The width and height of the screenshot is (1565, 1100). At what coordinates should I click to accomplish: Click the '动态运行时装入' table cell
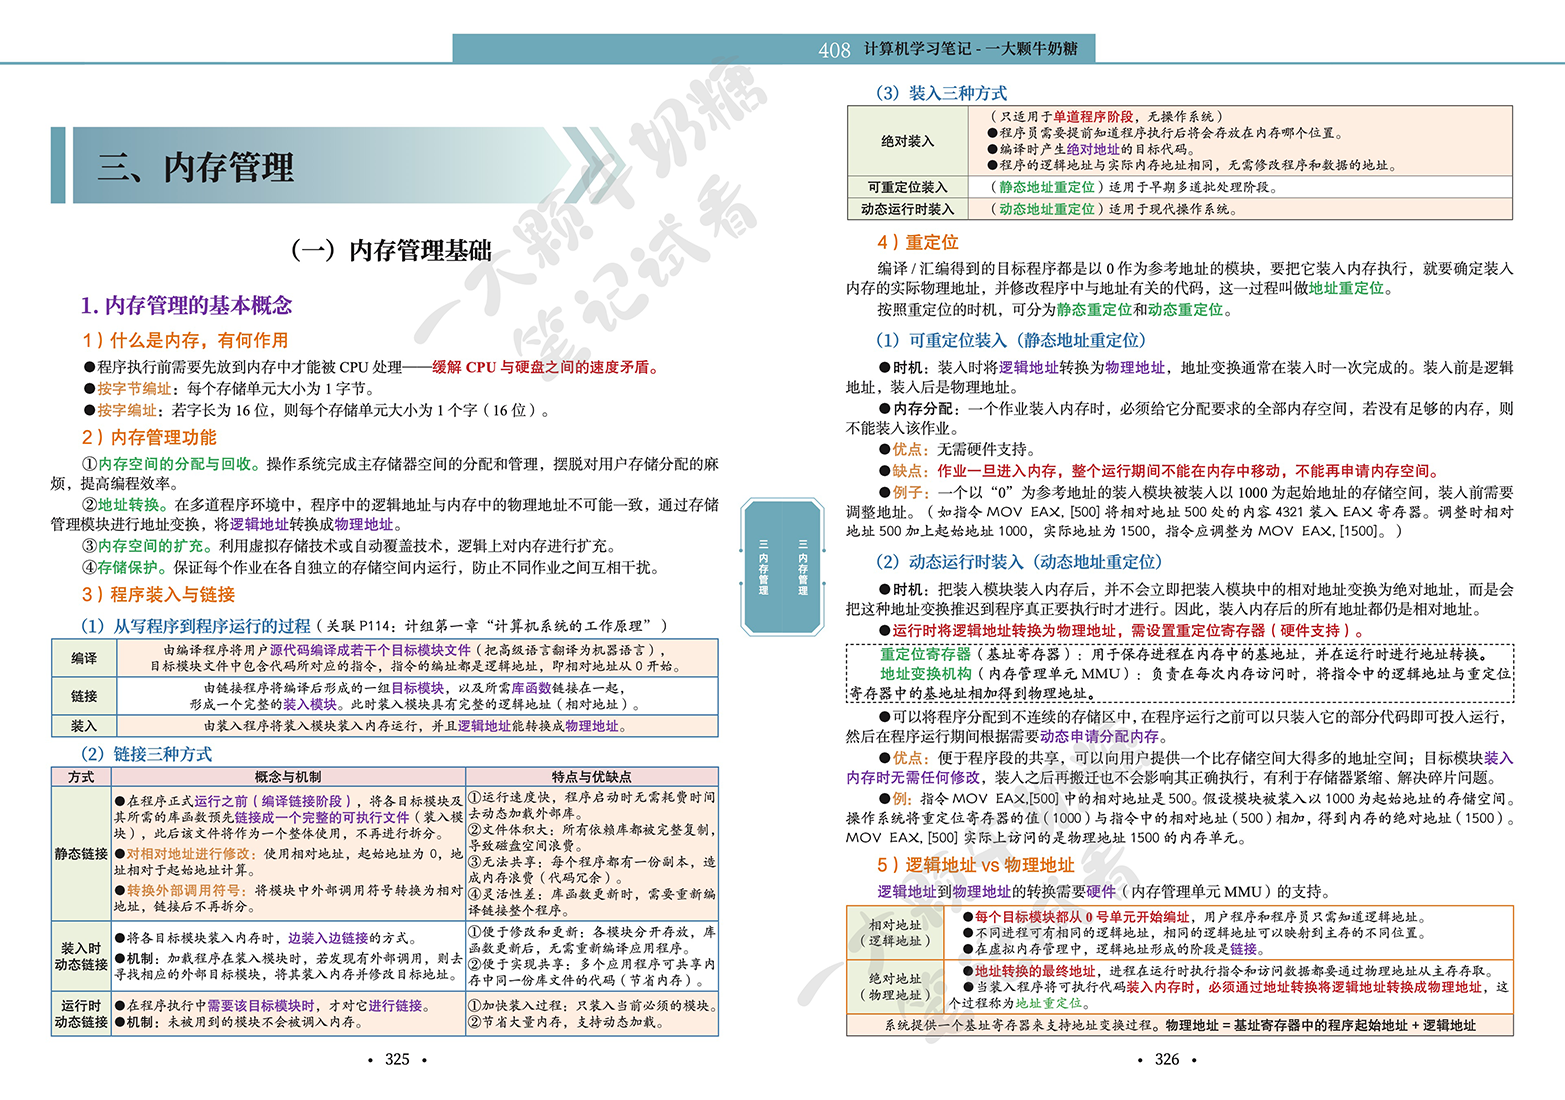pos(907,209)
